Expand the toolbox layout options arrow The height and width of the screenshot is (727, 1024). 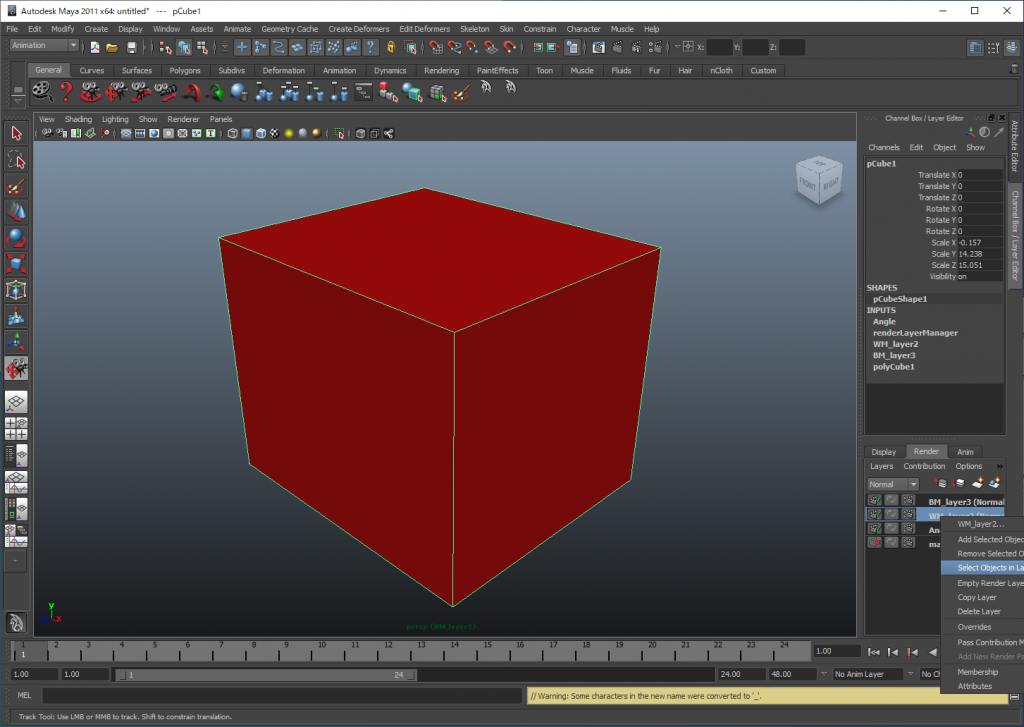click(16, 560)
